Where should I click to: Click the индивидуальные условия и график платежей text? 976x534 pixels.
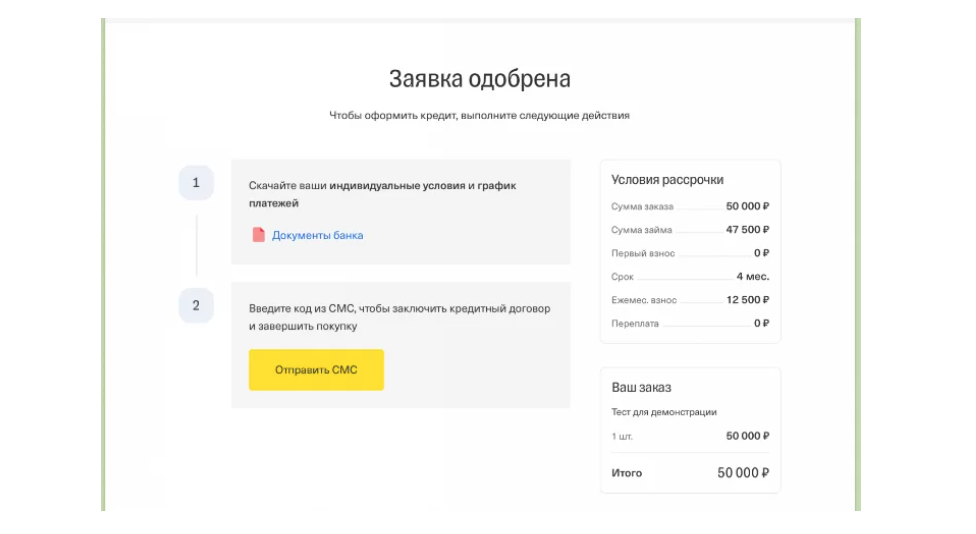coord(382,194)
